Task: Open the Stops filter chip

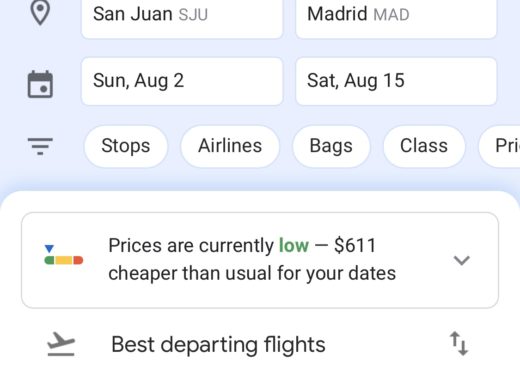Action: tap(126, 146)
